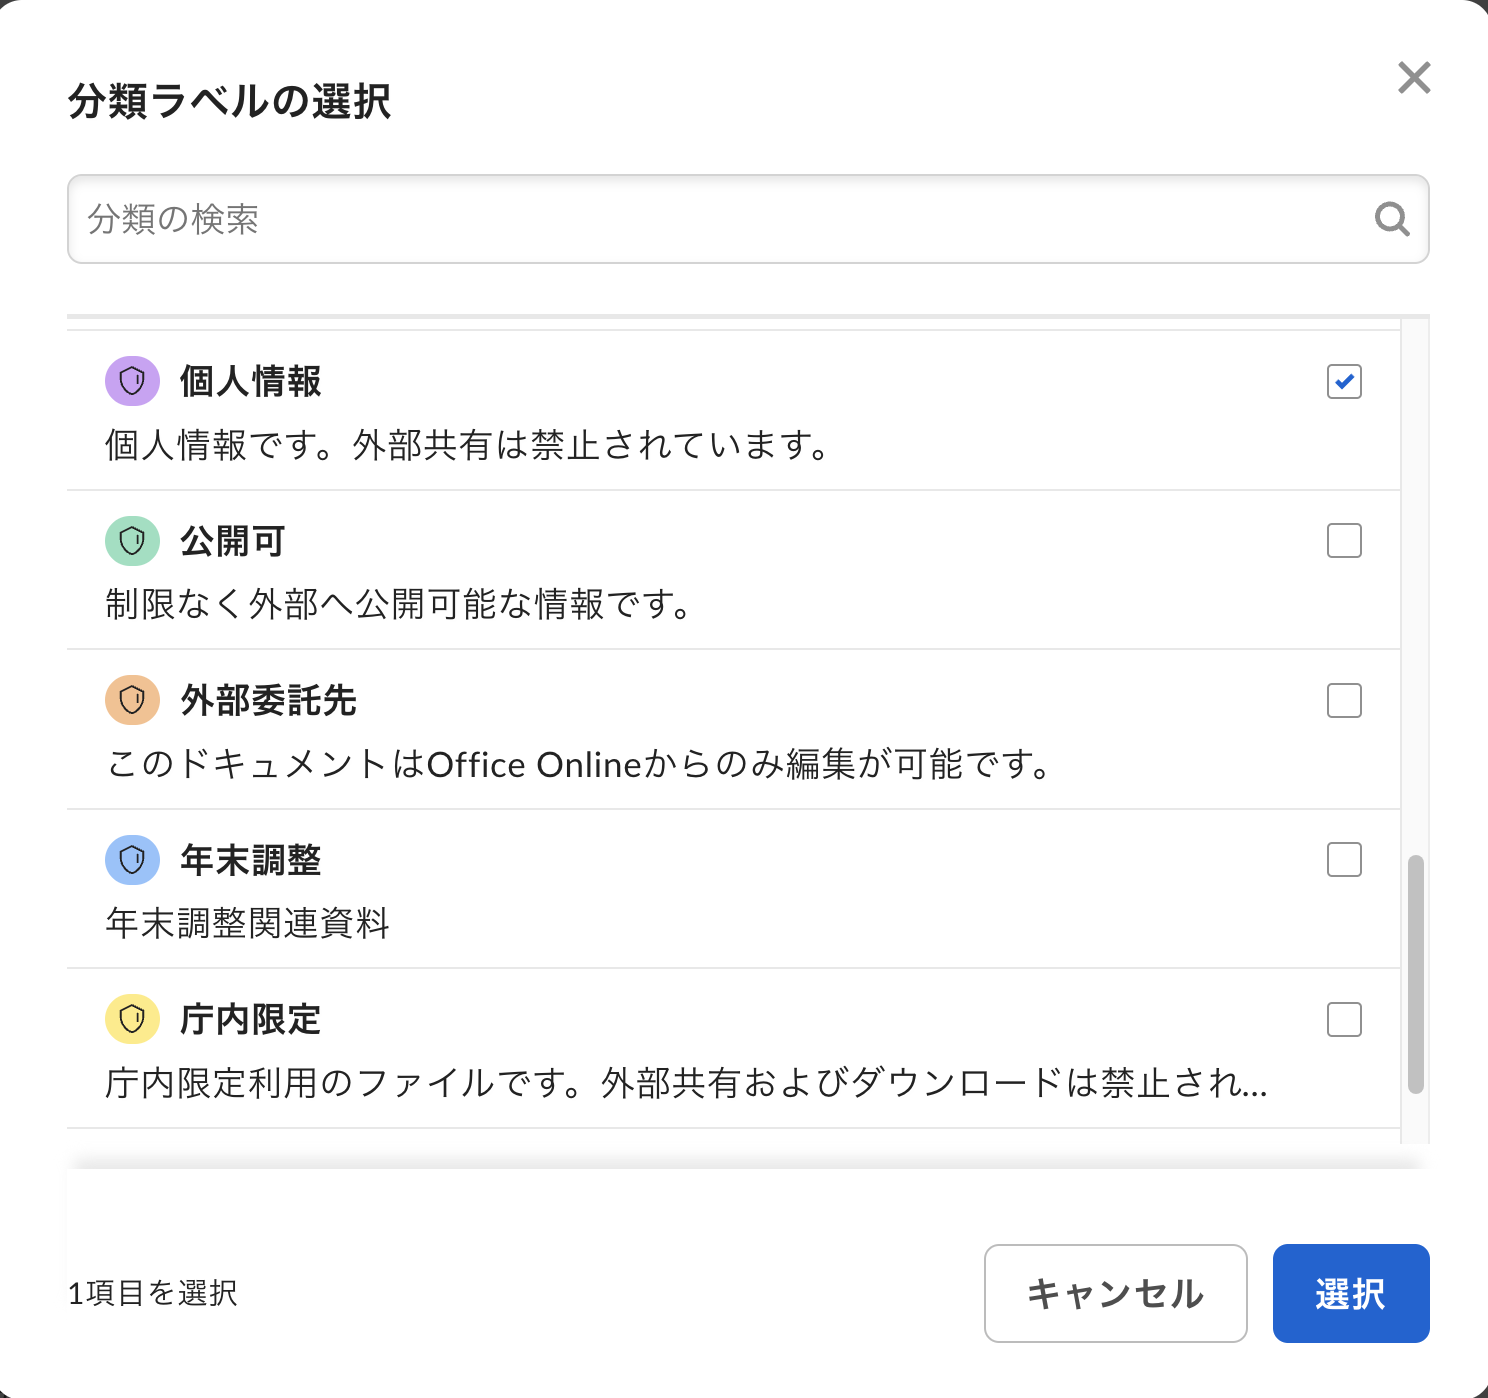This screenshot has width=1488, height=1398.
Task: Click the search magnifier icon
Action: (x=1391, y=219)
